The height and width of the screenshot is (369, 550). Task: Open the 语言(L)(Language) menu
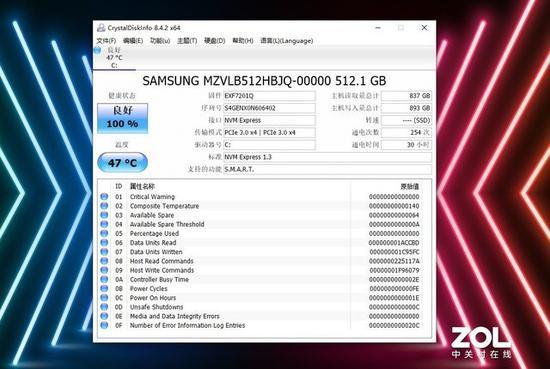pyautogui.click(x=287, y=41)
